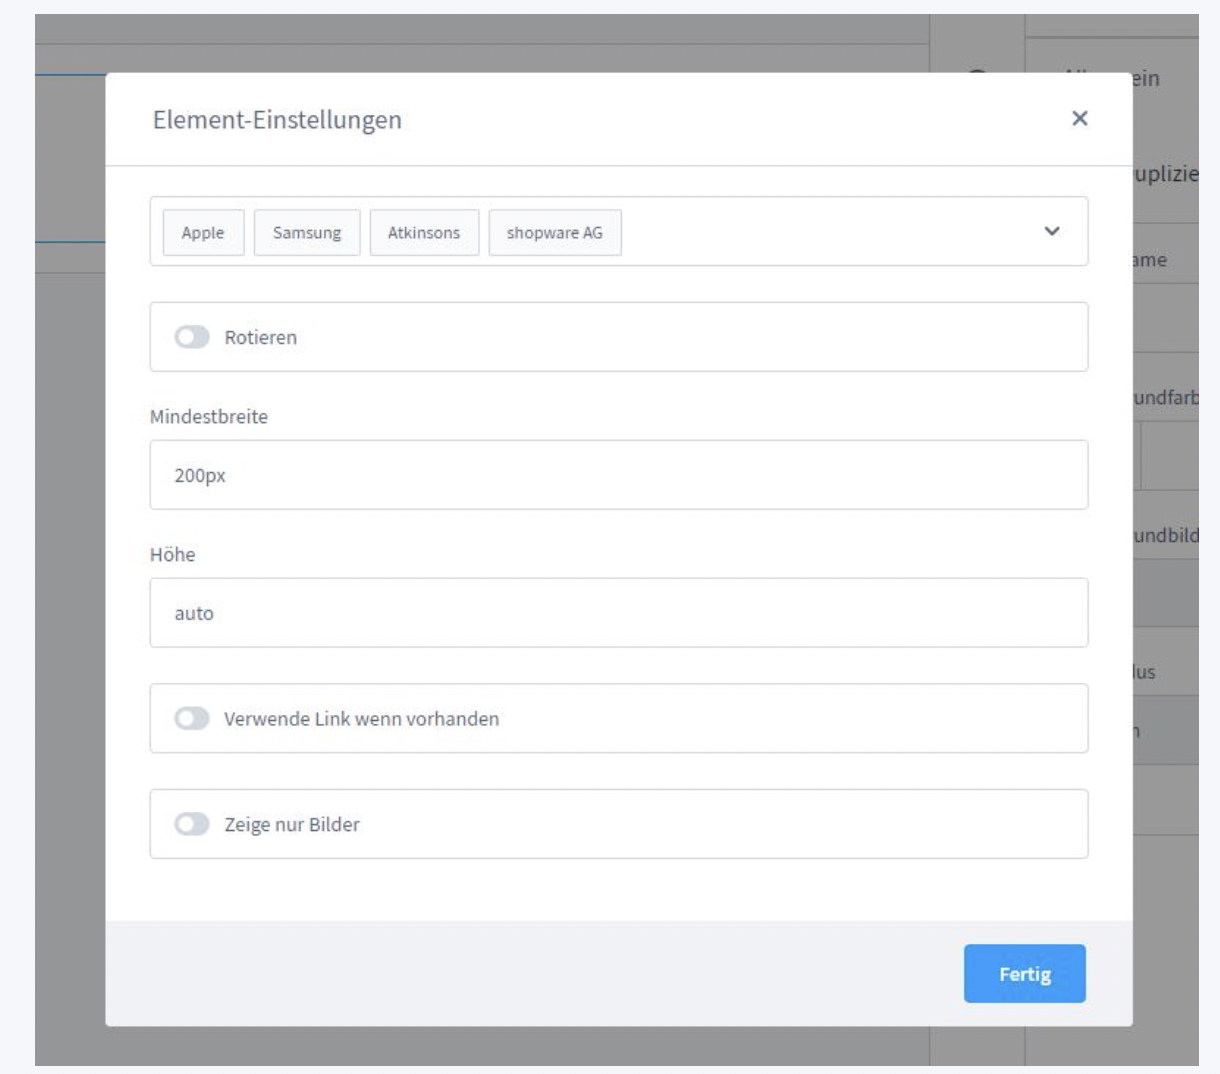Click the Rotieren label text
Image resolution: width=1220 pixels, height=1074 pixels.
260,337
